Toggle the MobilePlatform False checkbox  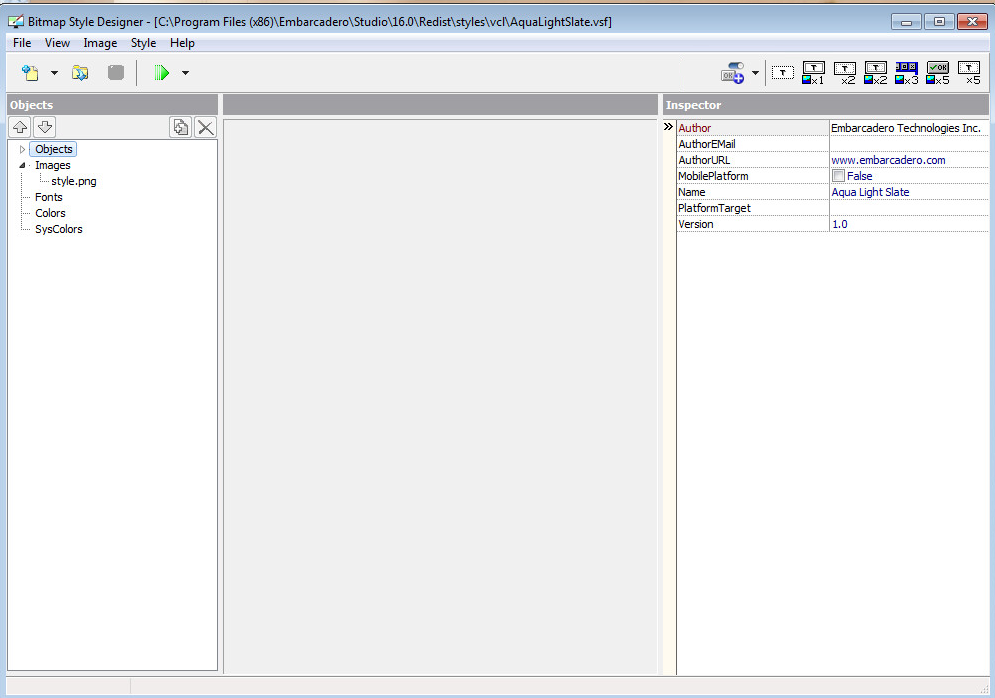point(838,176)
